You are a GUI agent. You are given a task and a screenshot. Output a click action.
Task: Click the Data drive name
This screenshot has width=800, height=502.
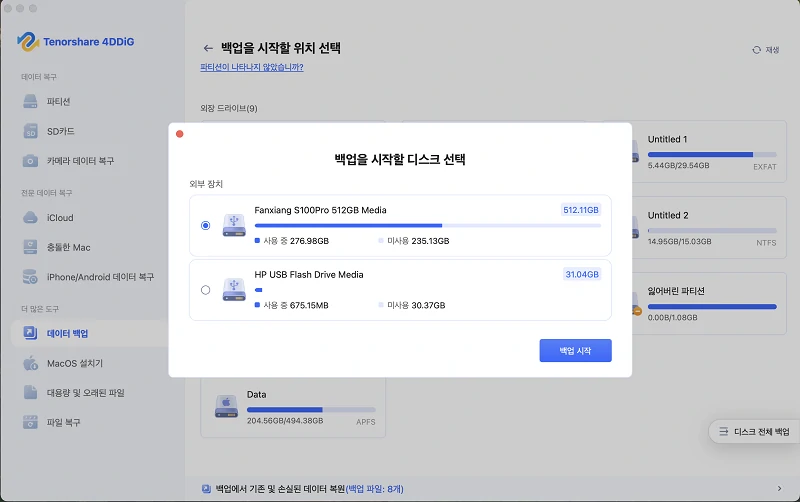click(x=257, y=394)
